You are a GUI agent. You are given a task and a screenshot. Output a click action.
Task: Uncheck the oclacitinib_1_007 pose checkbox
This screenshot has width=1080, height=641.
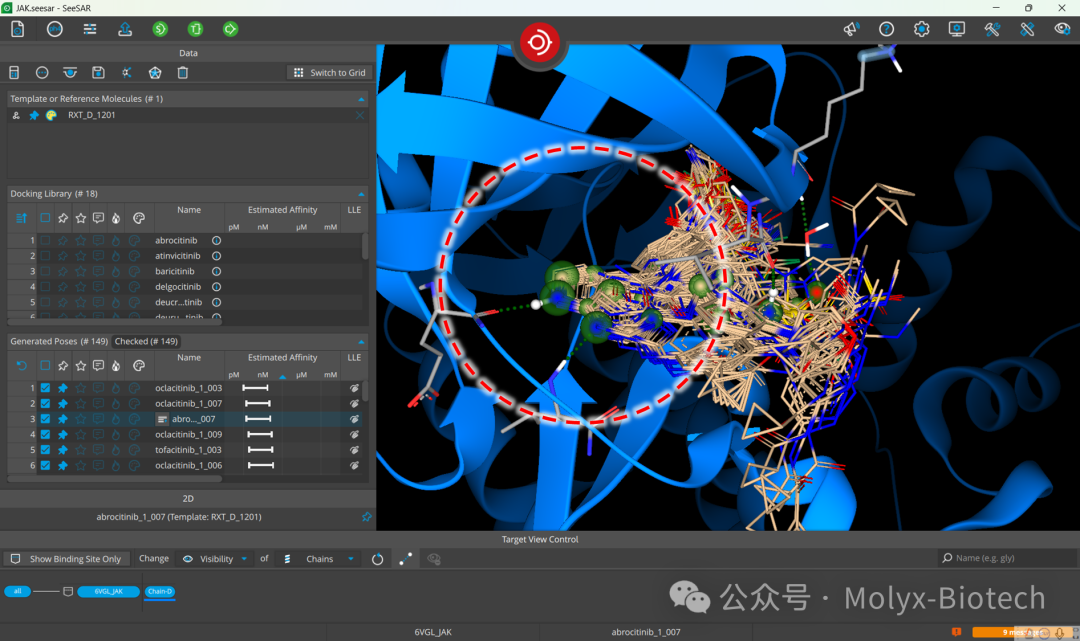(x=45, y=403)
